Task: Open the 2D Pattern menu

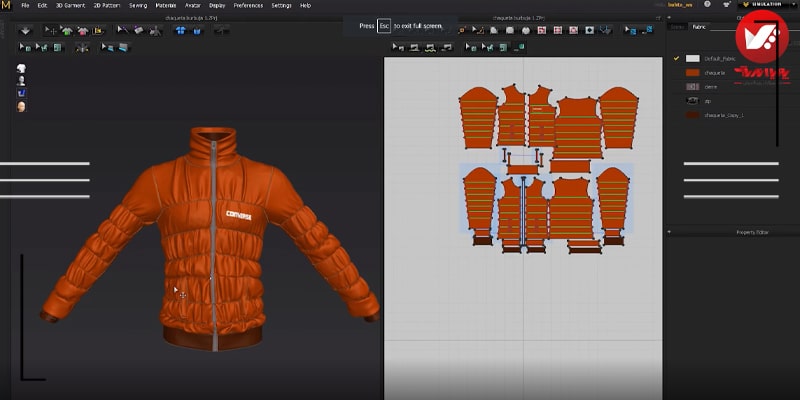Action: tap(107, 5)
